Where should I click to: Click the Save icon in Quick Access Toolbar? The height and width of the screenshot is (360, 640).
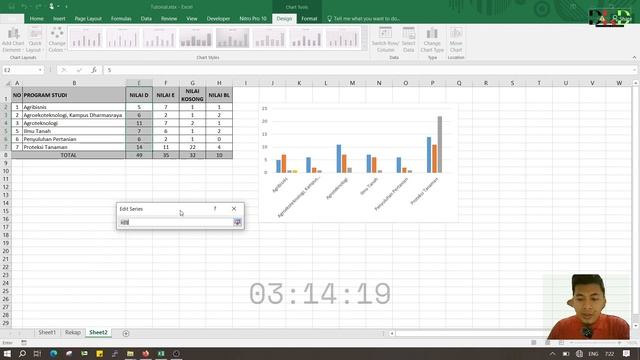(11, 7)
